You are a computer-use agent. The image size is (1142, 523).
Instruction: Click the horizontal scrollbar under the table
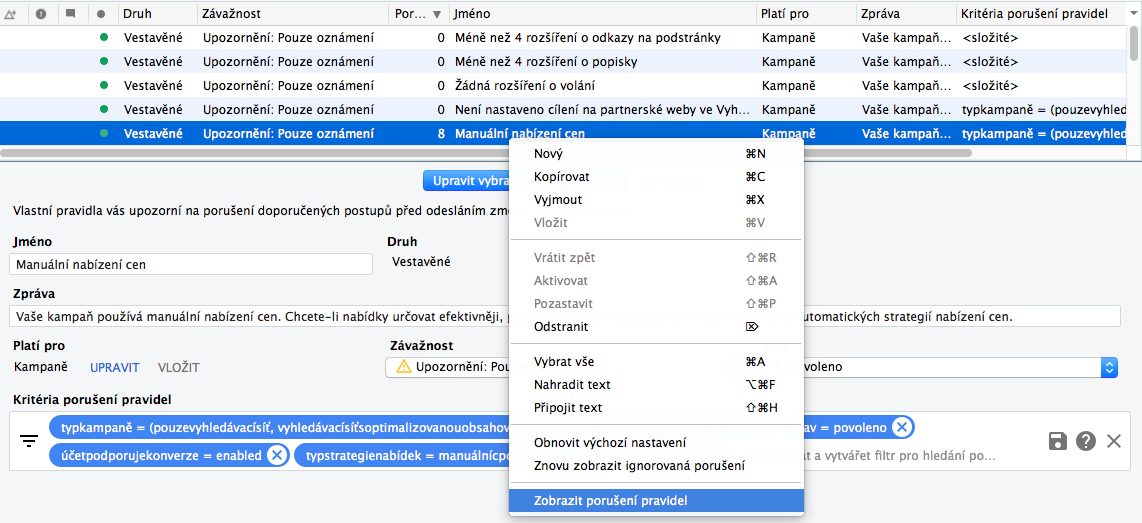click(487, 153)
